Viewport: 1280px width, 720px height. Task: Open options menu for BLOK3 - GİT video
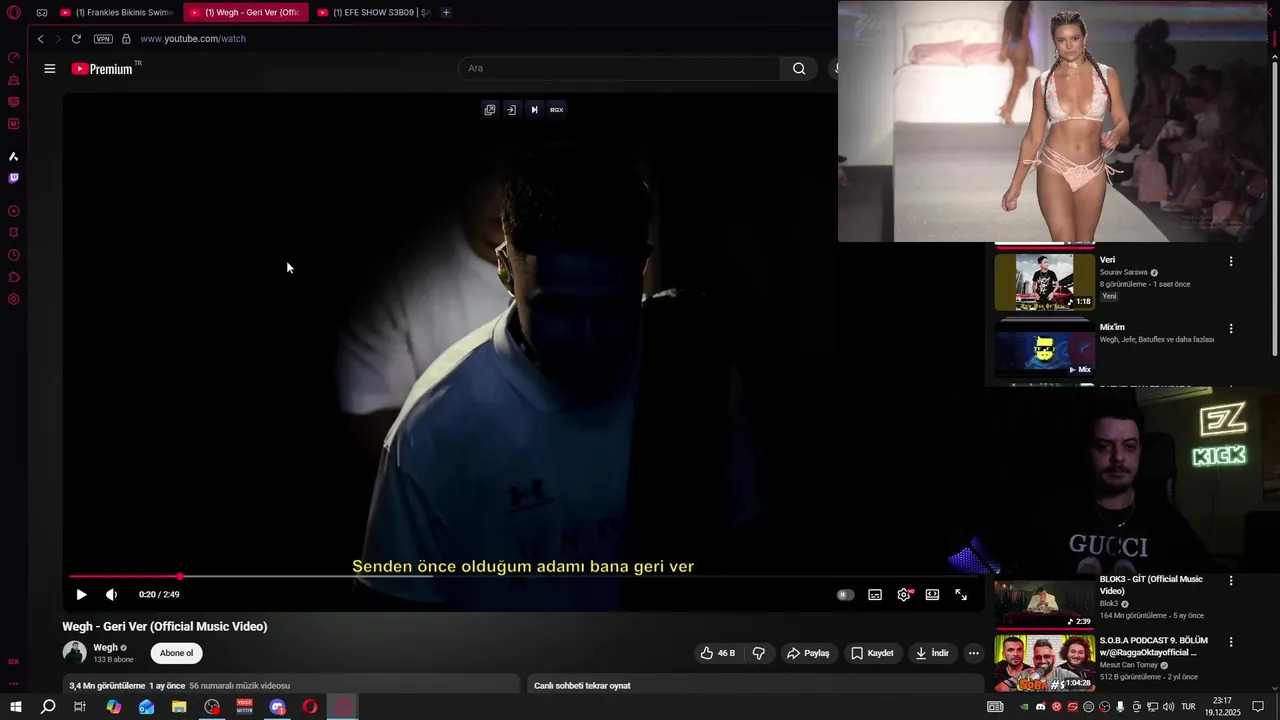pos(1231,580)
